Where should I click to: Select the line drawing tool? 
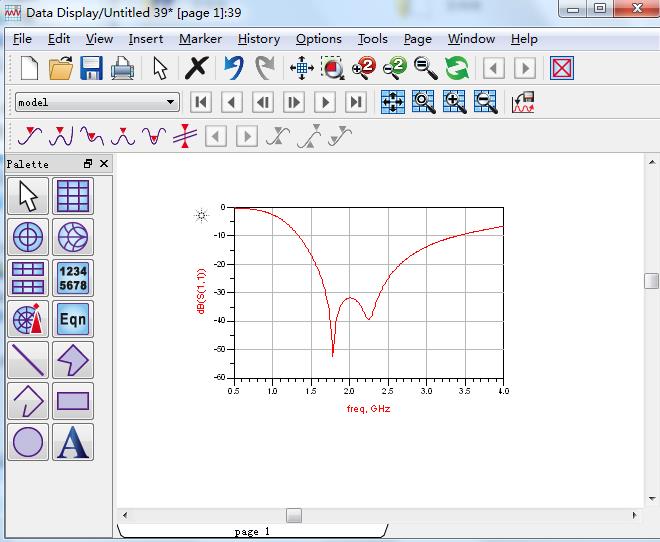[x=28, y=360]
